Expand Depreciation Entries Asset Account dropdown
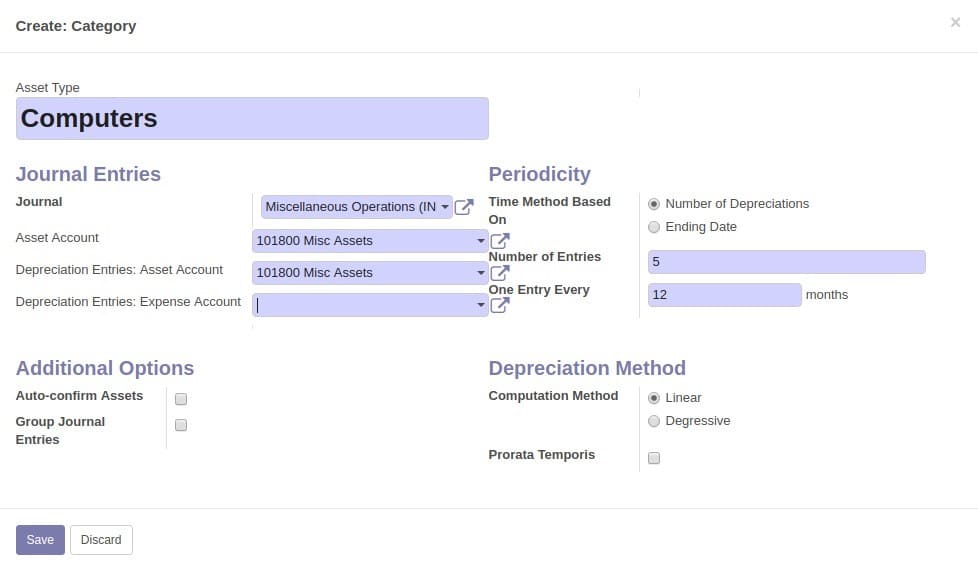Image resolution: width=978 pixels, height=568 pixels. (x=480, y=272)
